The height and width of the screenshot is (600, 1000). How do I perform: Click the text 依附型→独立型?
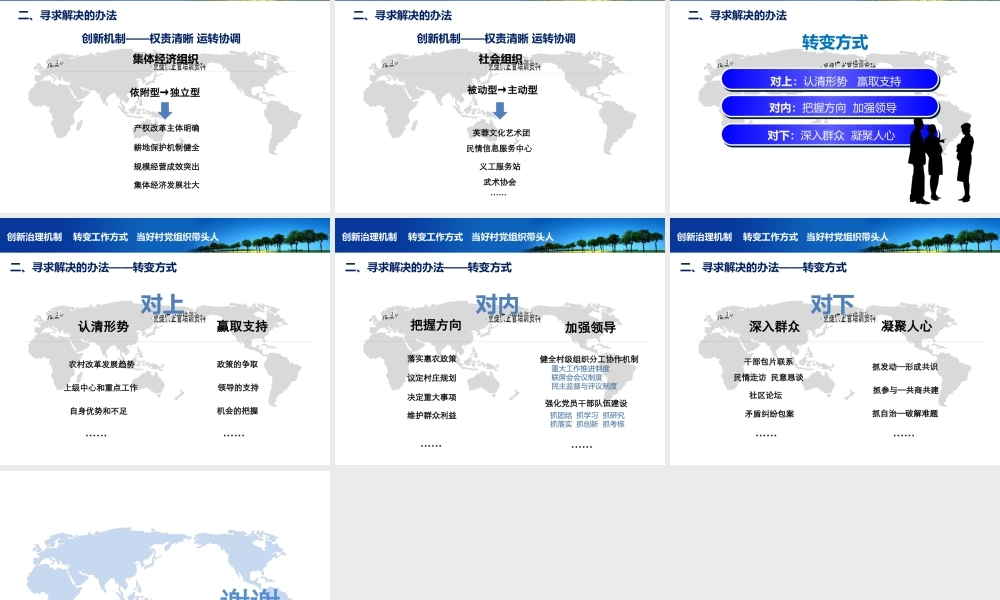pyautogui.click(x=165, y=92)
